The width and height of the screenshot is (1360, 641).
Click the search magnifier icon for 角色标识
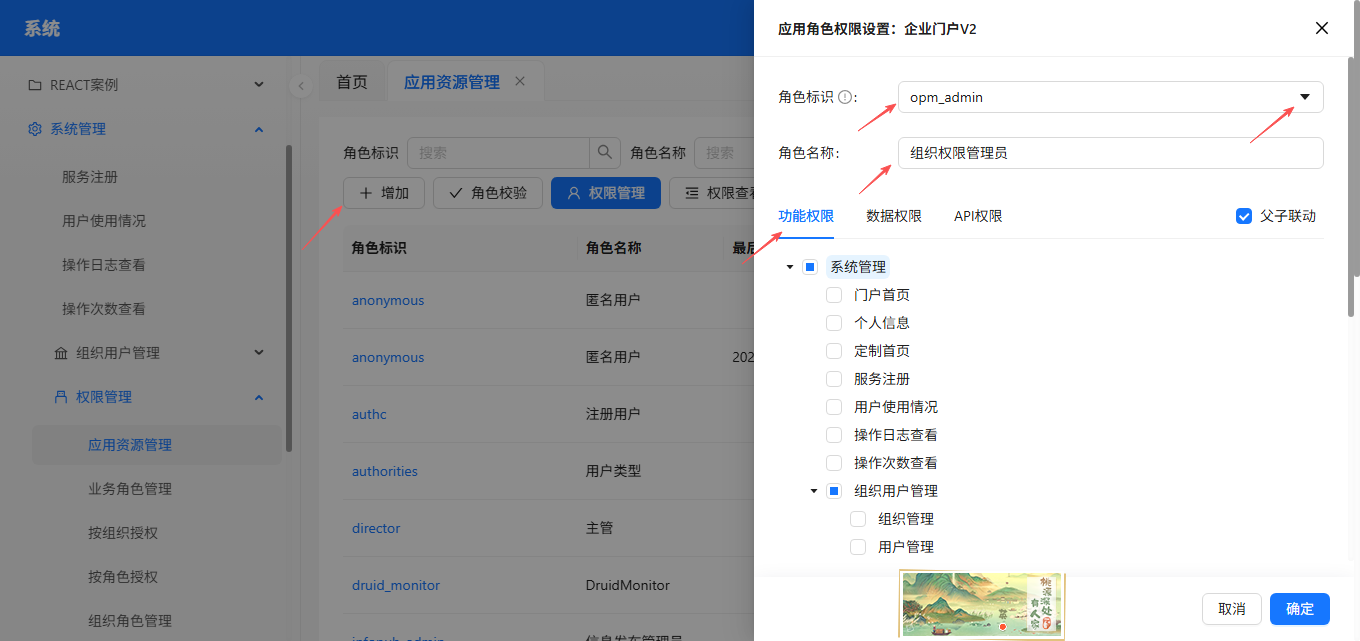coord(604,153)
